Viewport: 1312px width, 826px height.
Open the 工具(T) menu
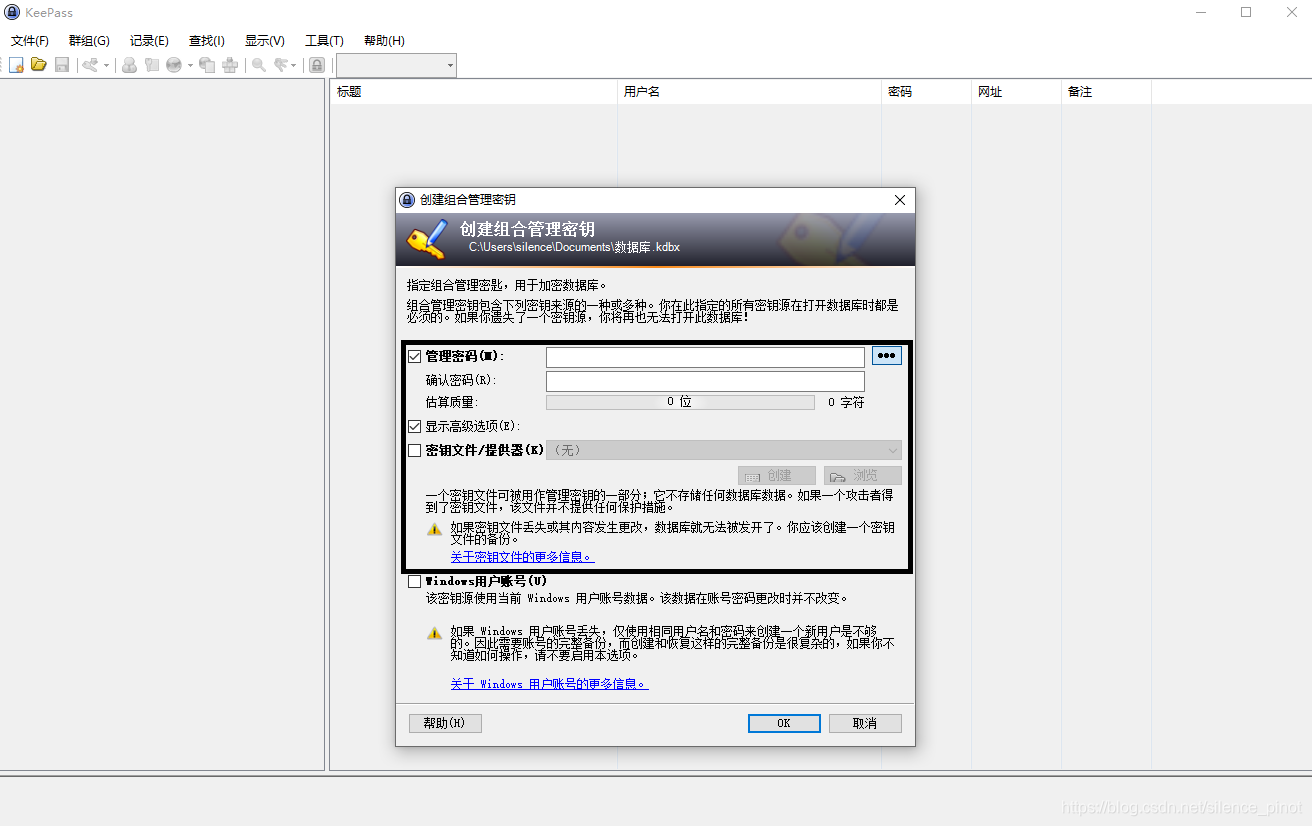pos(324,41)
